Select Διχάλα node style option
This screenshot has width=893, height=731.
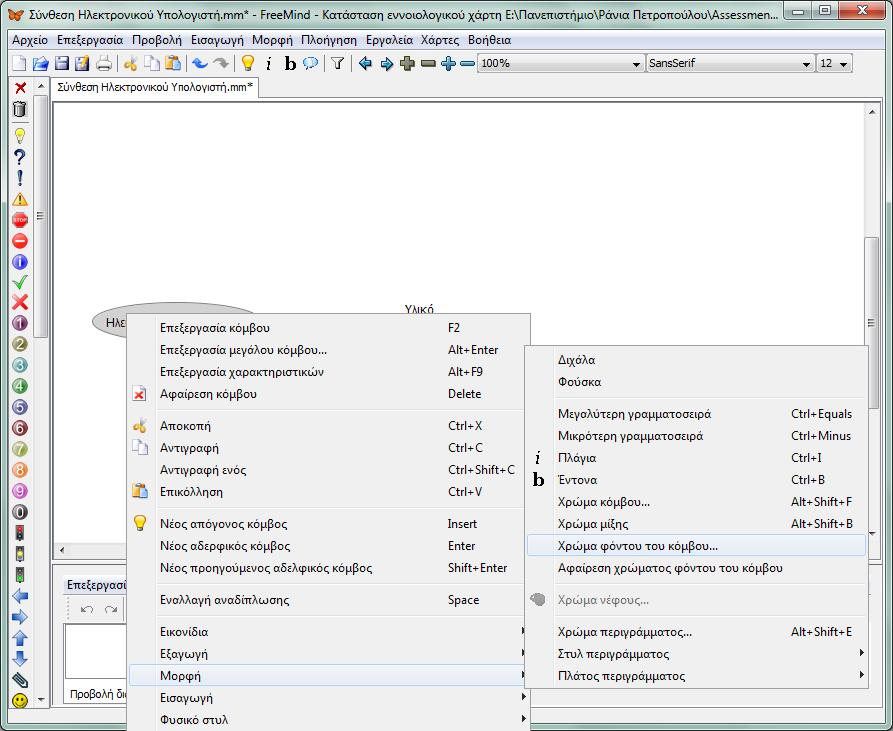click(x=696, y=360)
